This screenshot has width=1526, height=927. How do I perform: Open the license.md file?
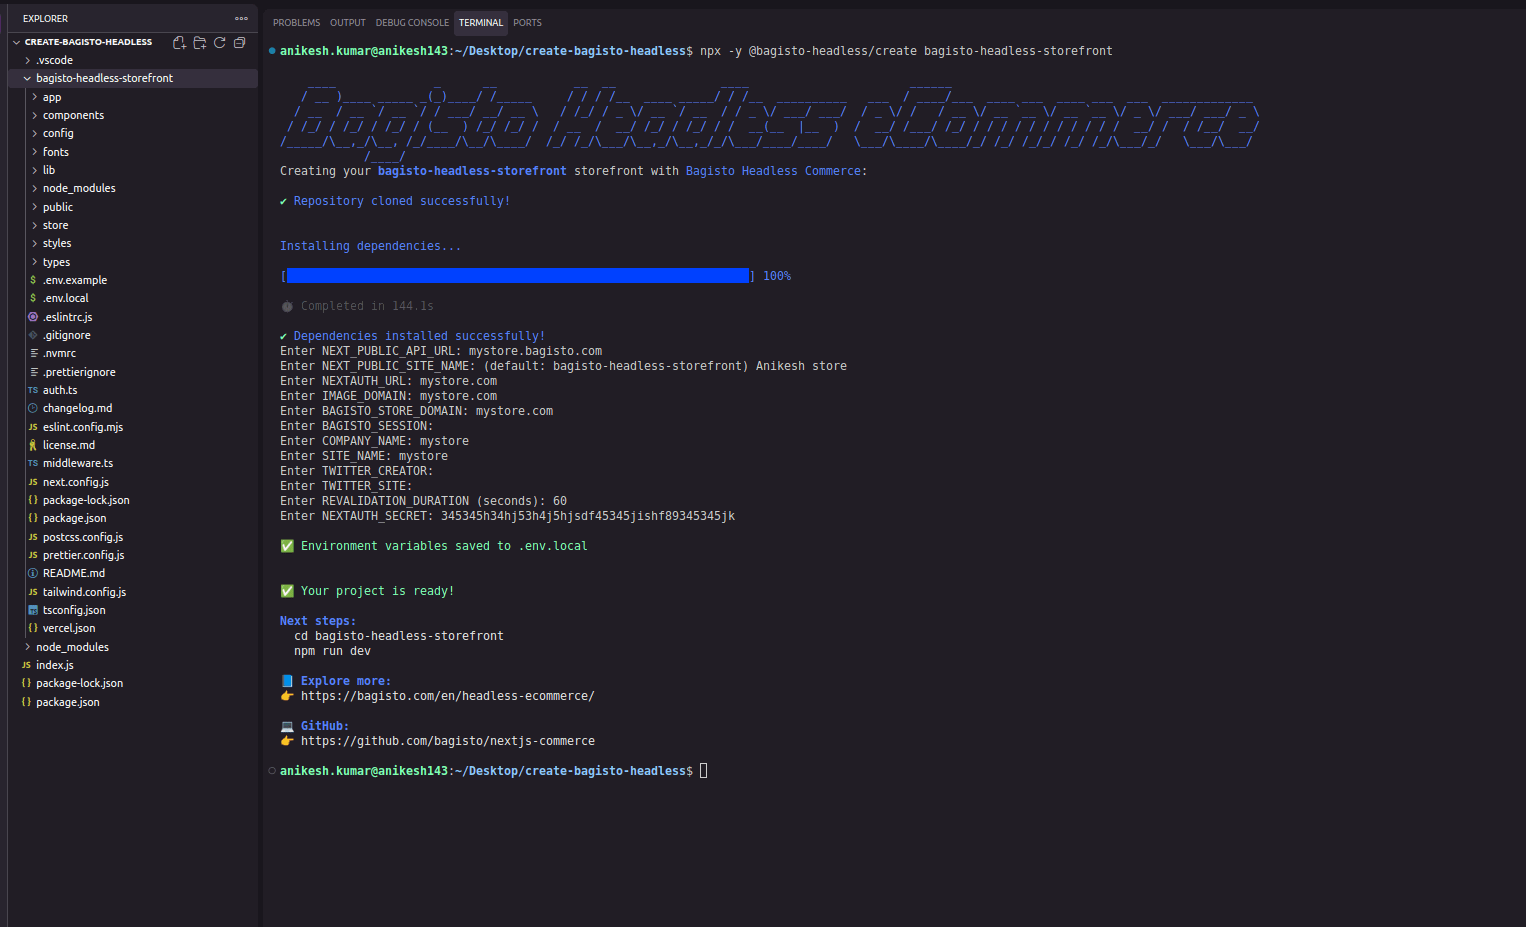(x=69, y=445)
